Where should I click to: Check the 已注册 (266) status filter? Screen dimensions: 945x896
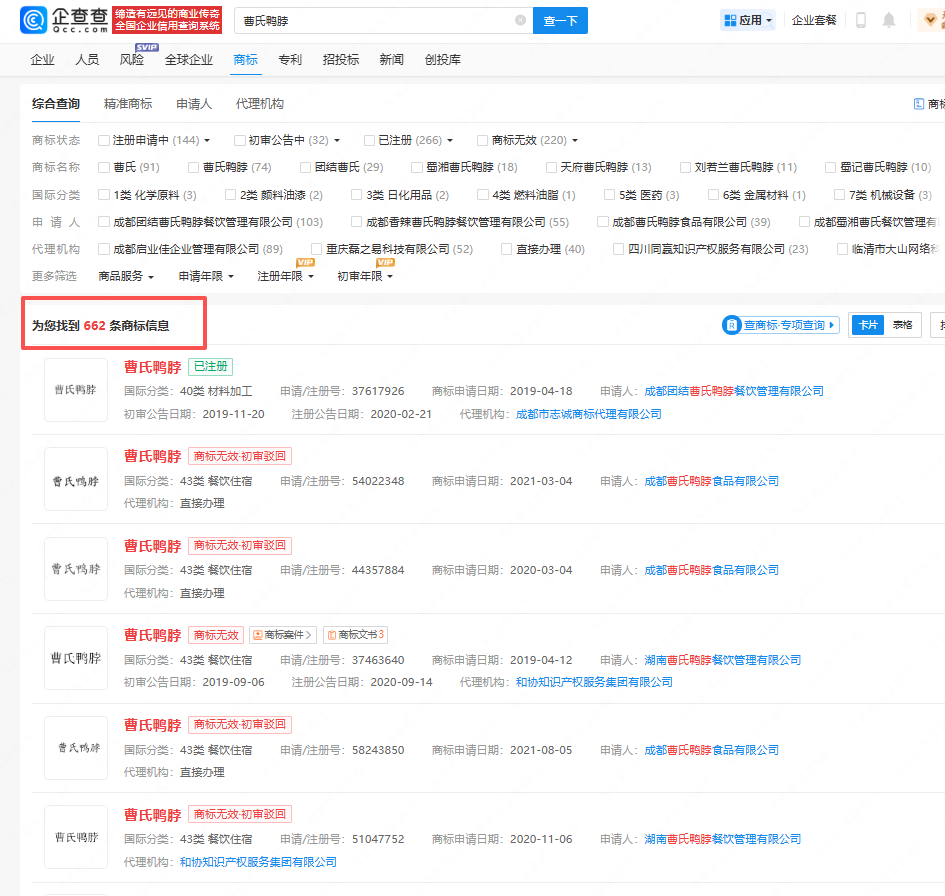tap(370, 141)
